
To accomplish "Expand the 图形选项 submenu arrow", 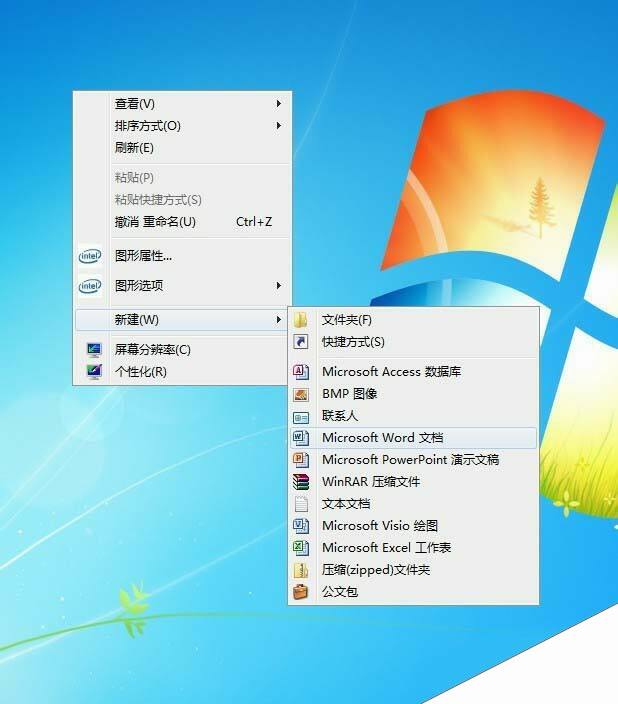I will [278, 286].
